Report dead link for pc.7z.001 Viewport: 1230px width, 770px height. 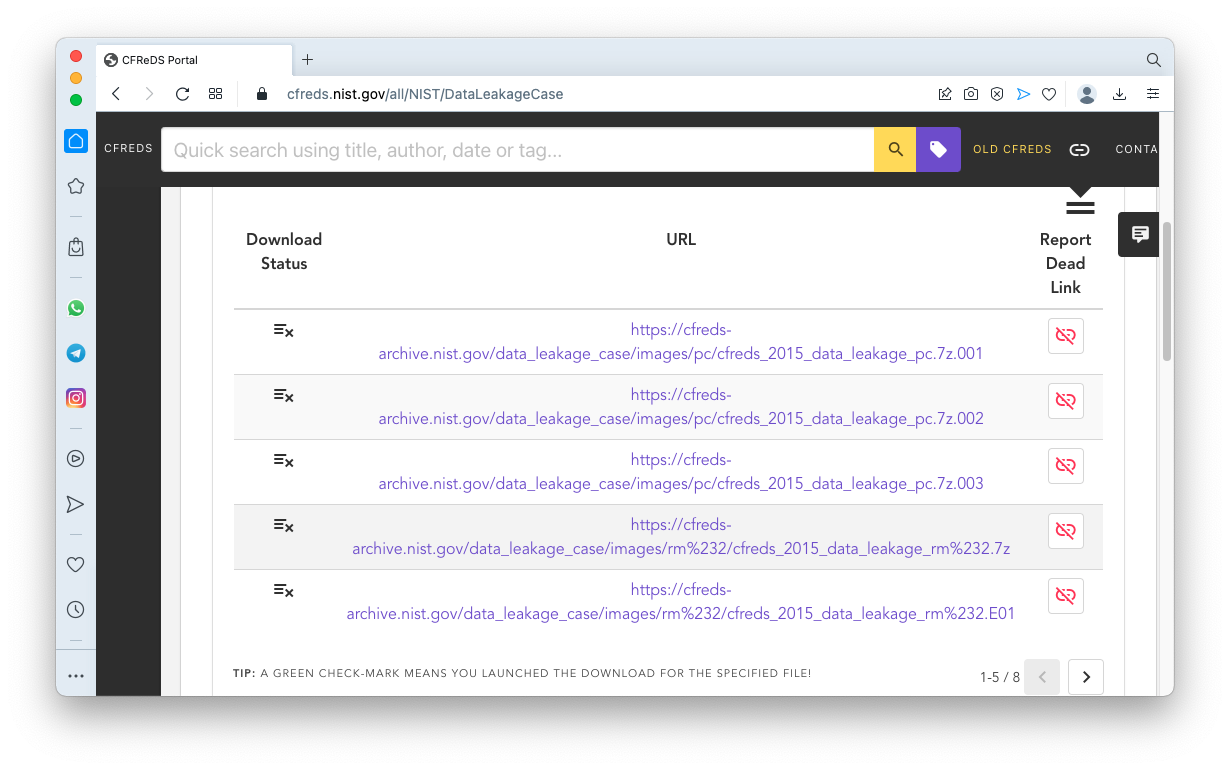click(x=1065, y=336)
